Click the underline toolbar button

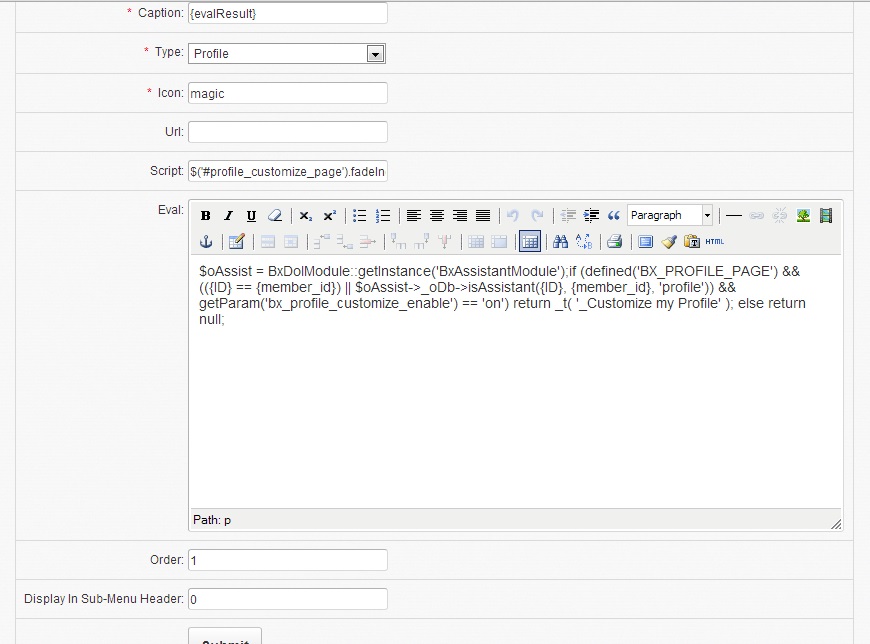click(251, 216)
